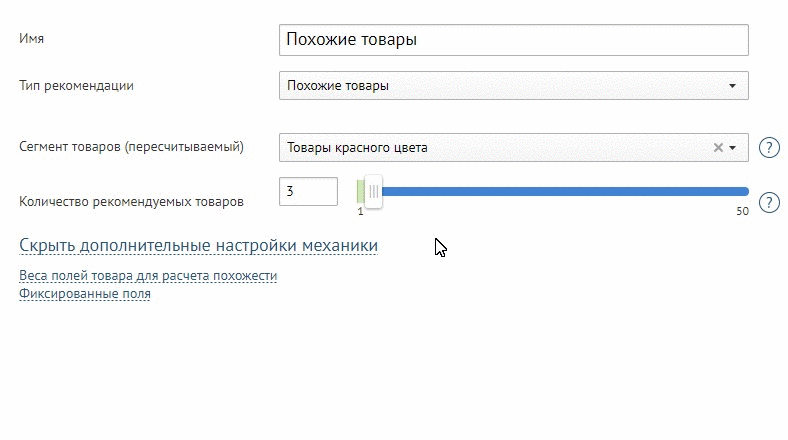Click the slider maximum label 50
This screenshot has width=788, height=440.
point(743,211)
